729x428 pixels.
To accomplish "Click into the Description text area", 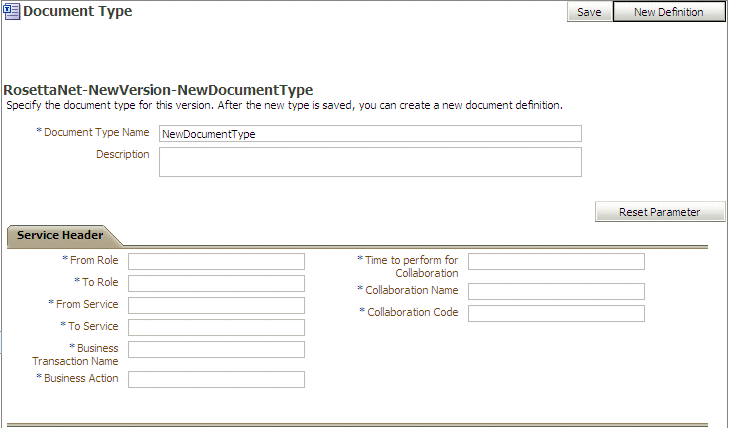I will tap(370, 162).
